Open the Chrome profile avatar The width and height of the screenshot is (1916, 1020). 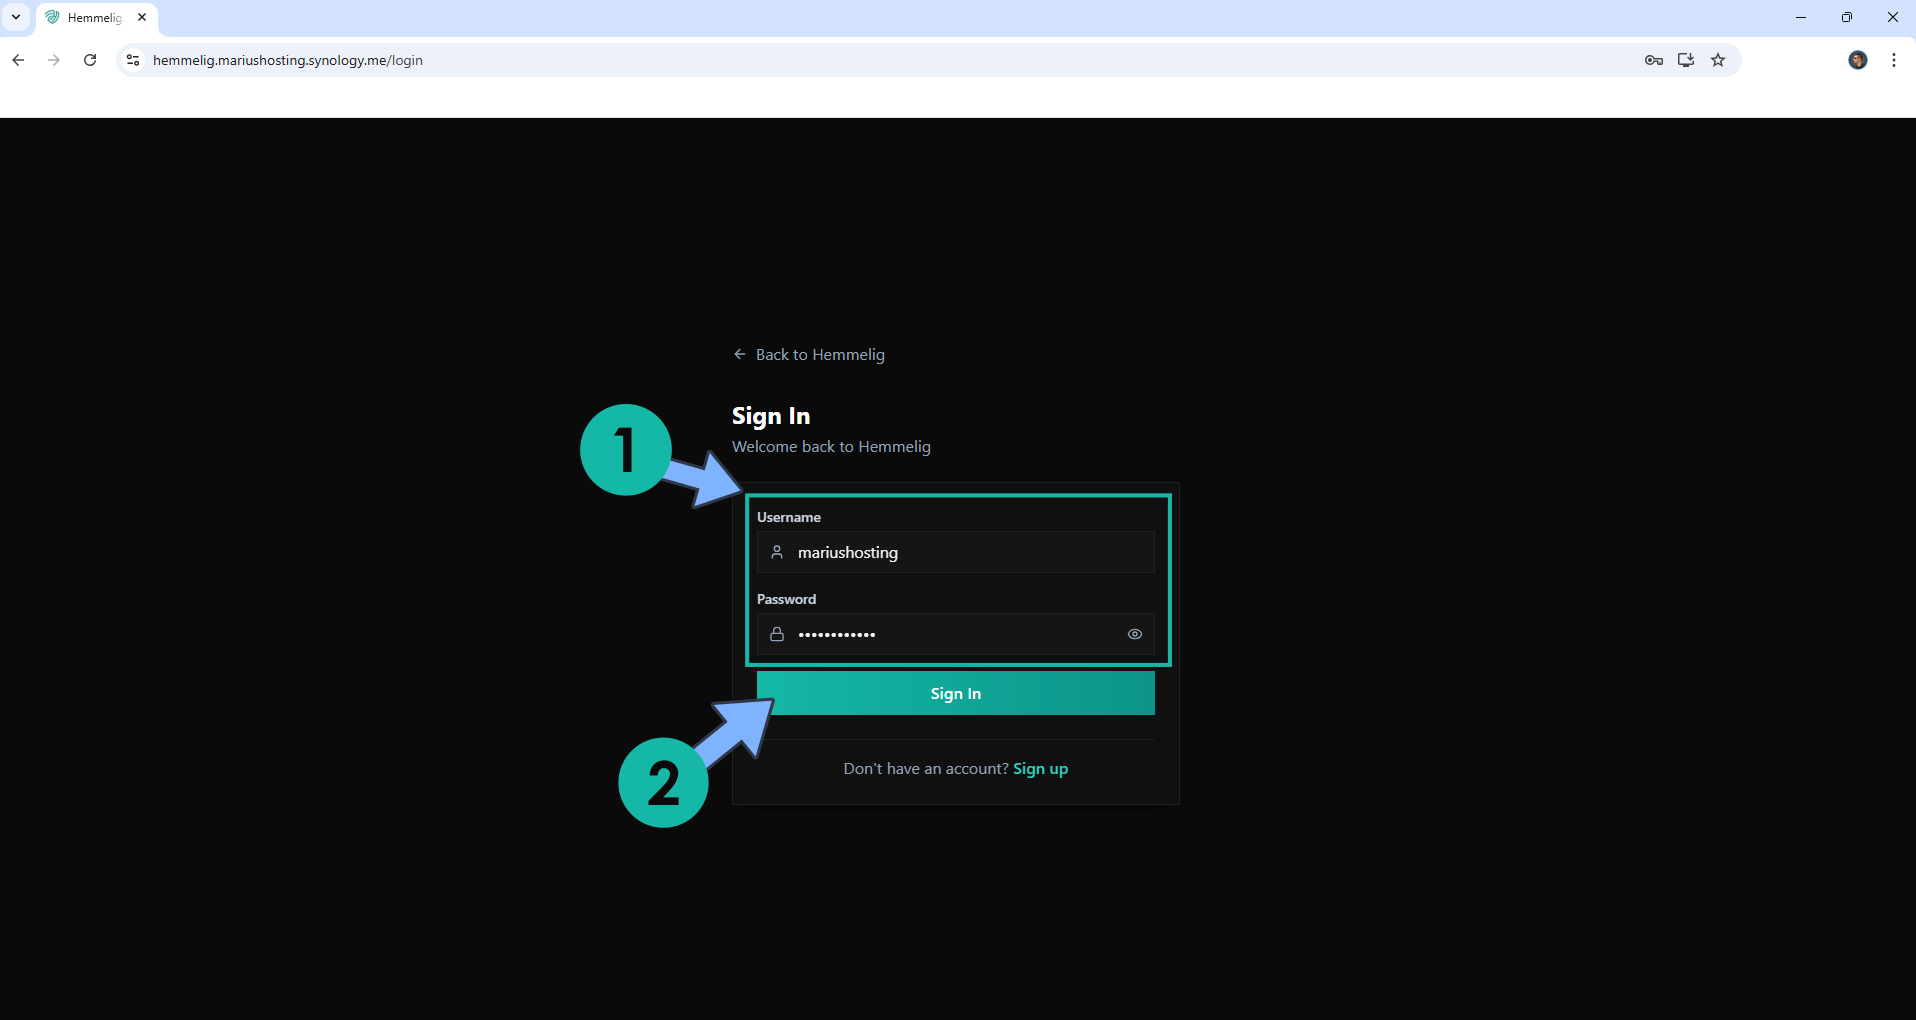click(x=1857, y=60)
